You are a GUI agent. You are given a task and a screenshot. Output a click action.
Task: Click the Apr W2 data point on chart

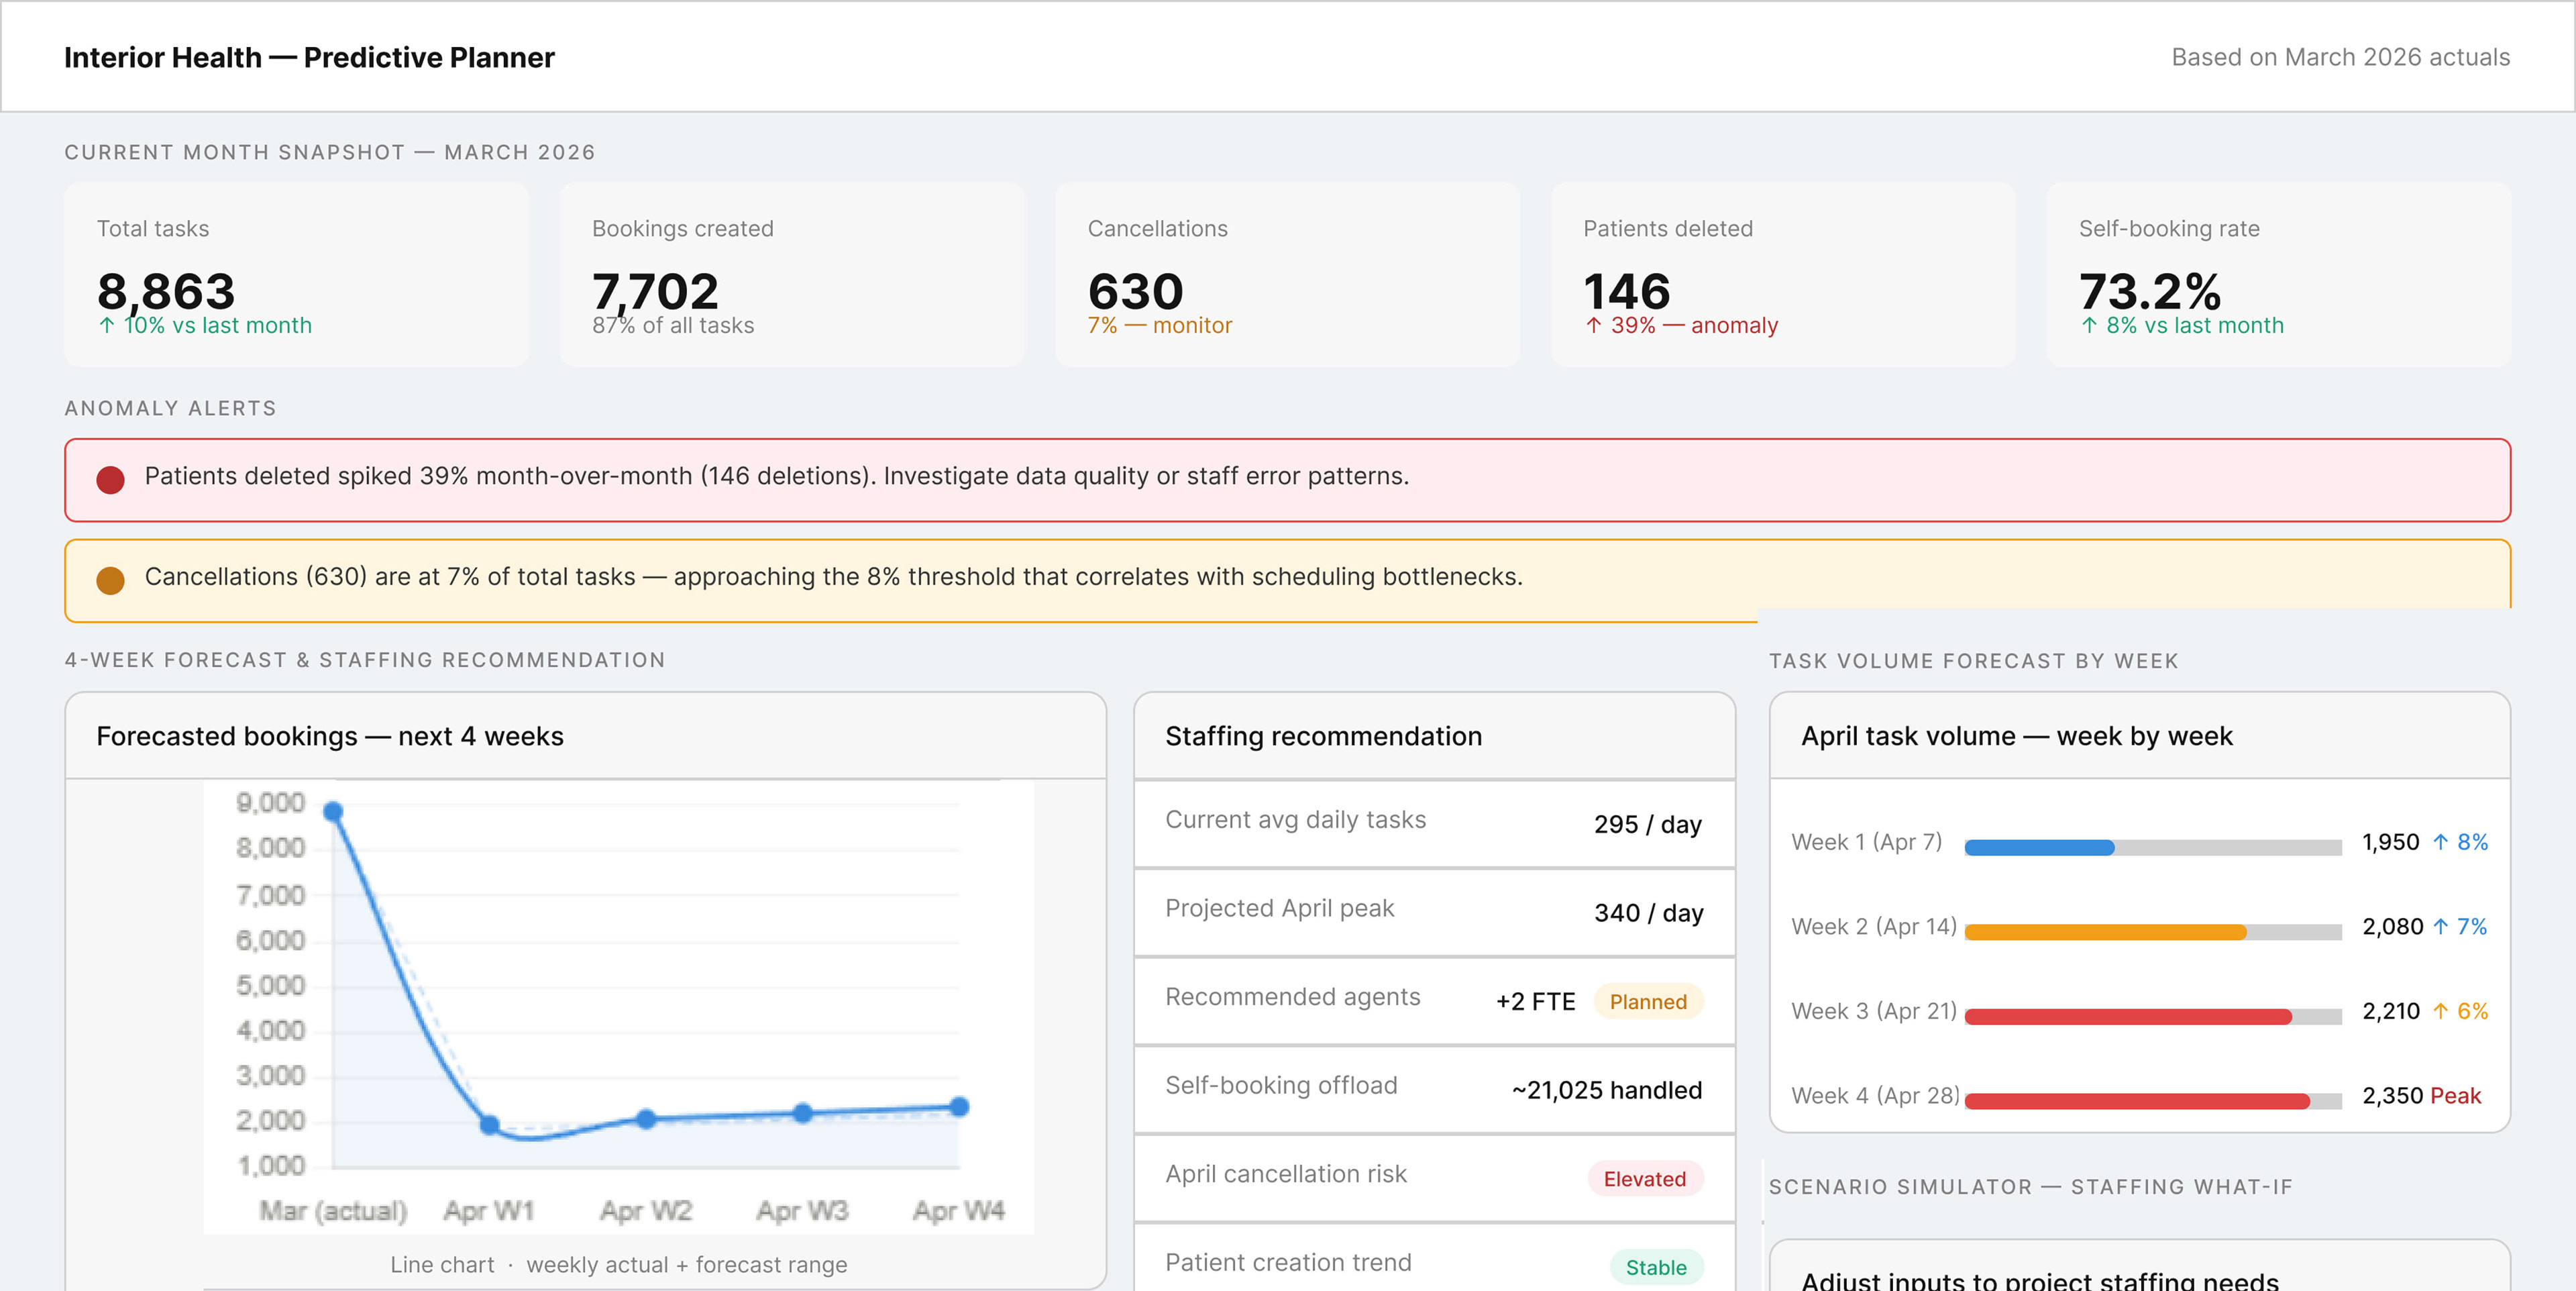(x=646, y=1119)
